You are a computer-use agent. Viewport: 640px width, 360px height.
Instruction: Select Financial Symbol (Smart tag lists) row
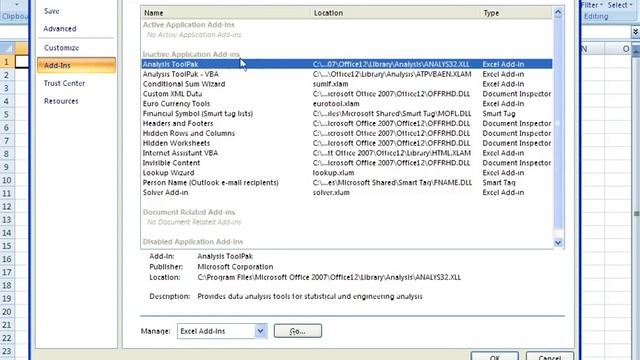347,113
